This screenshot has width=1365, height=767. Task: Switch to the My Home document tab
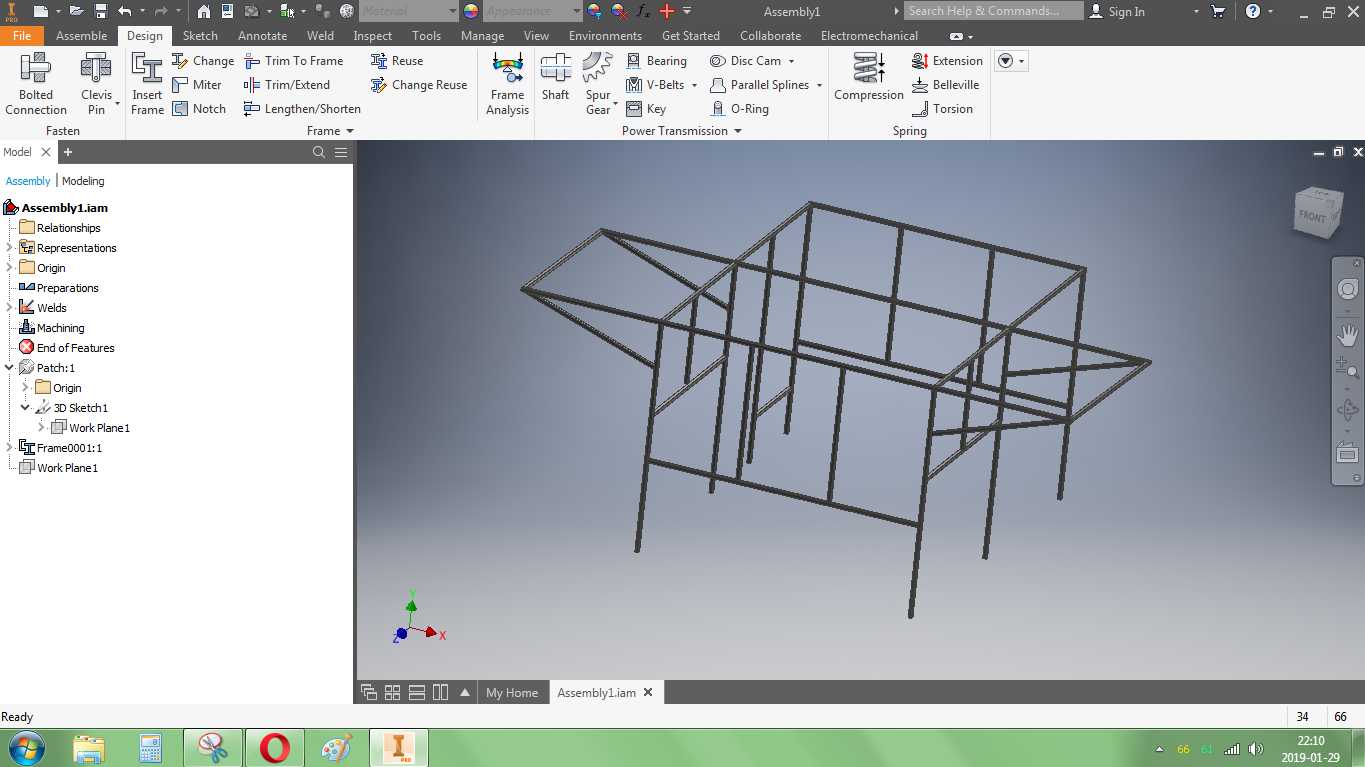point(512,692)
